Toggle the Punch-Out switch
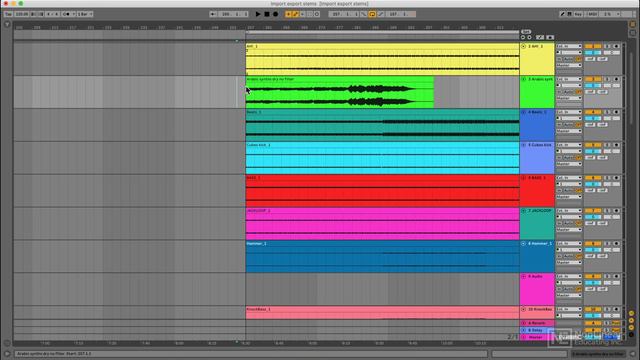 click(x=381, y=14)
